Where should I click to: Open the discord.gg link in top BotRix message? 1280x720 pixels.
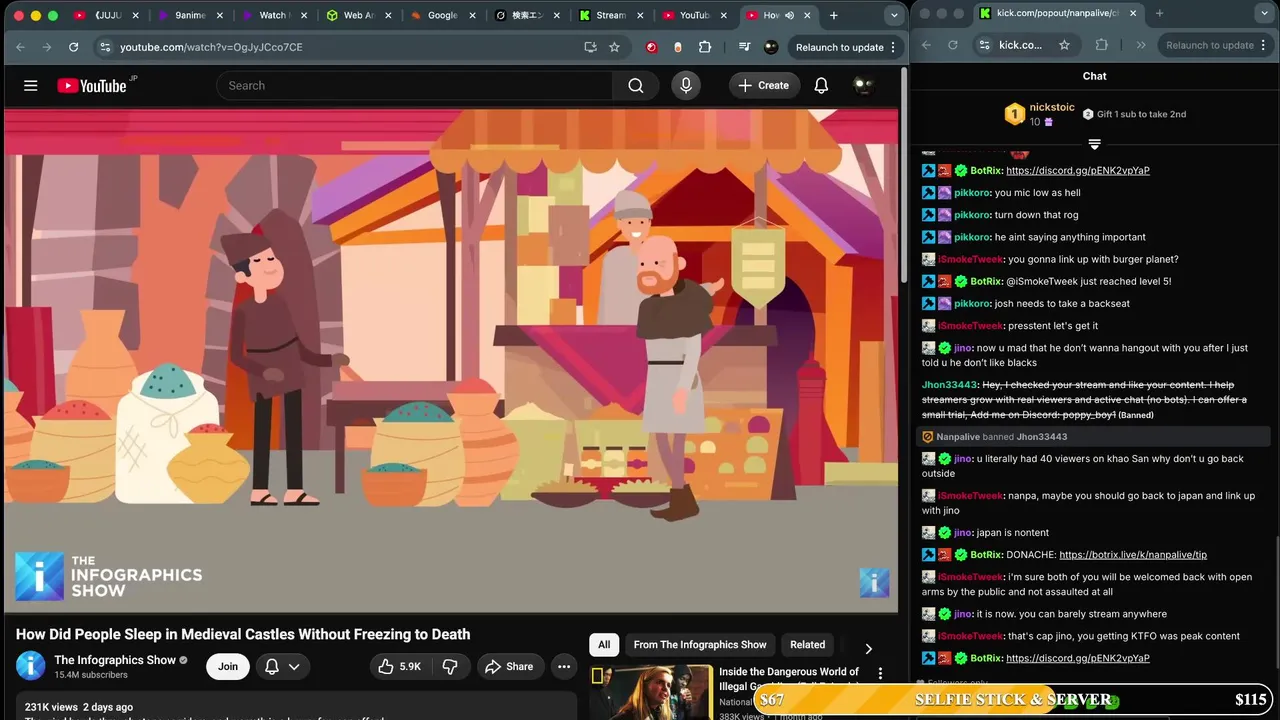(x=1078, y=171)
